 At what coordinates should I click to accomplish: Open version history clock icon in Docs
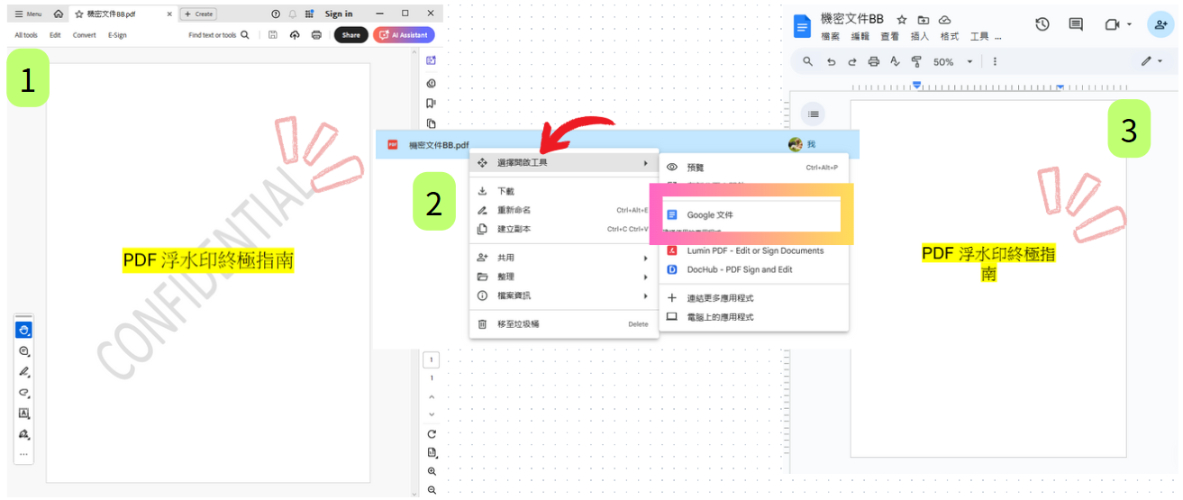[x=1042, y=25]
